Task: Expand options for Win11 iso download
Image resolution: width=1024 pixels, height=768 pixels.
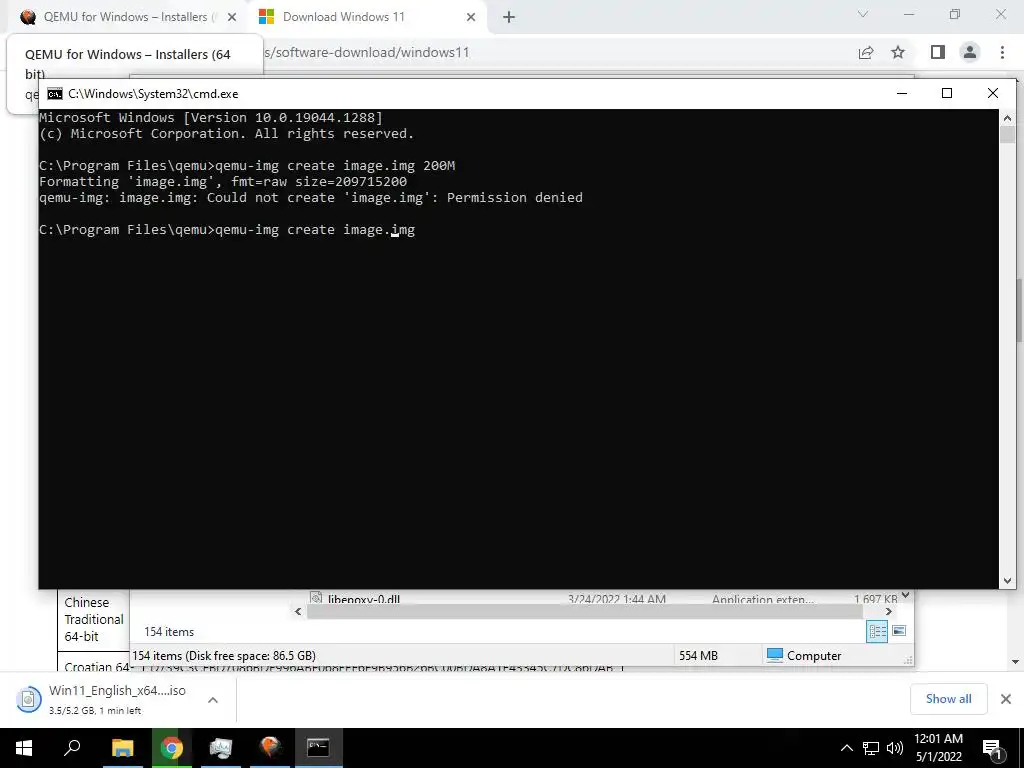Action: click(x=213, y=699)
